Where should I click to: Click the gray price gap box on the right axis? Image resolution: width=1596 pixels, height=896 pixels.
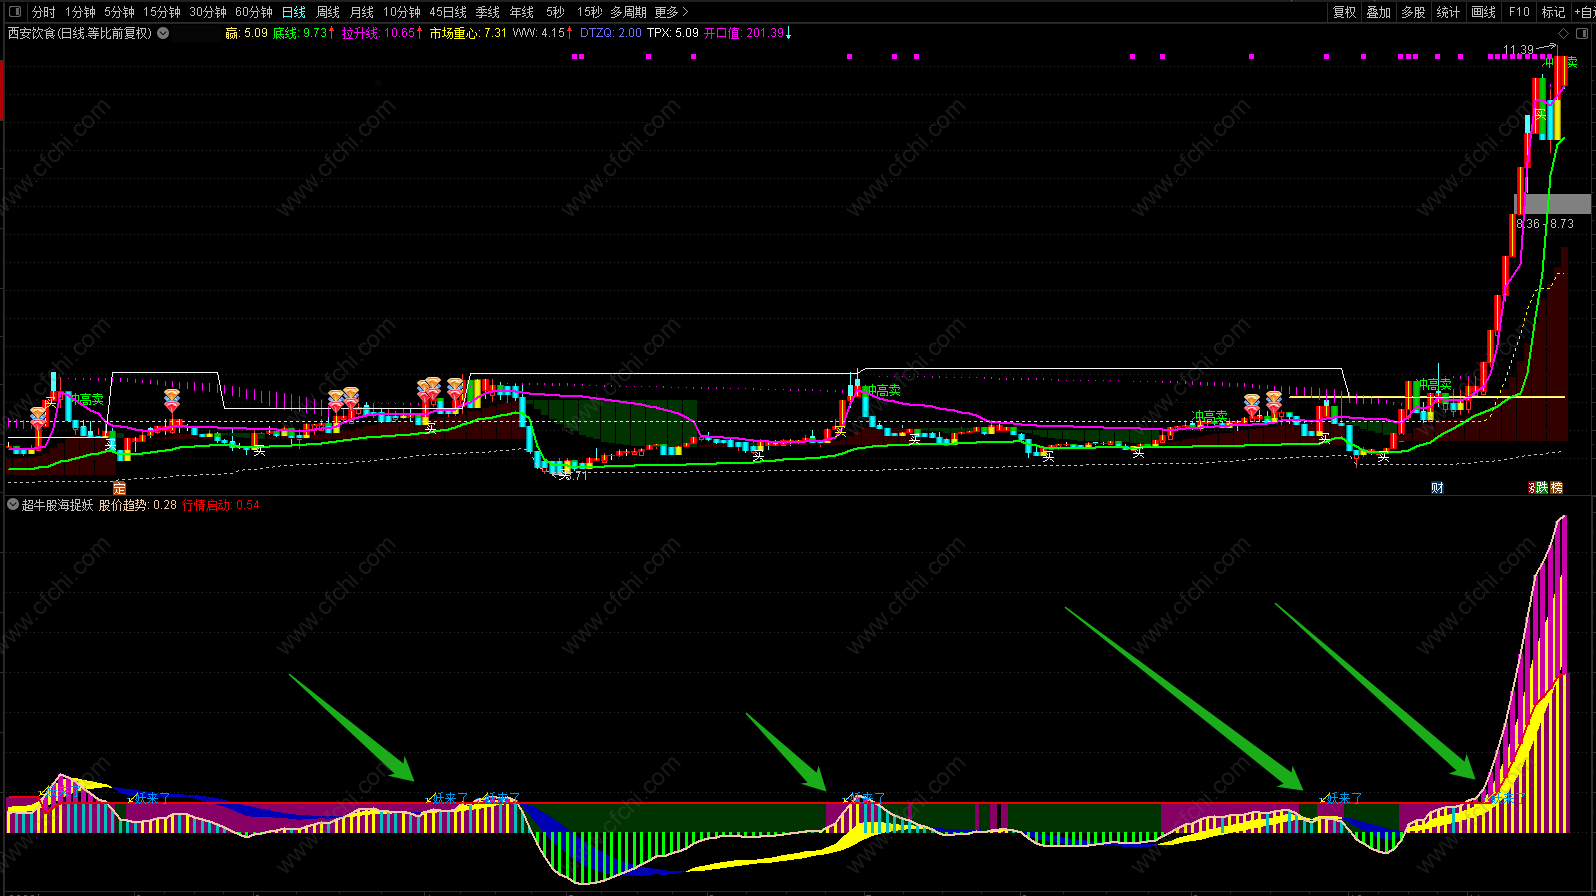[x=1552, y=204]
